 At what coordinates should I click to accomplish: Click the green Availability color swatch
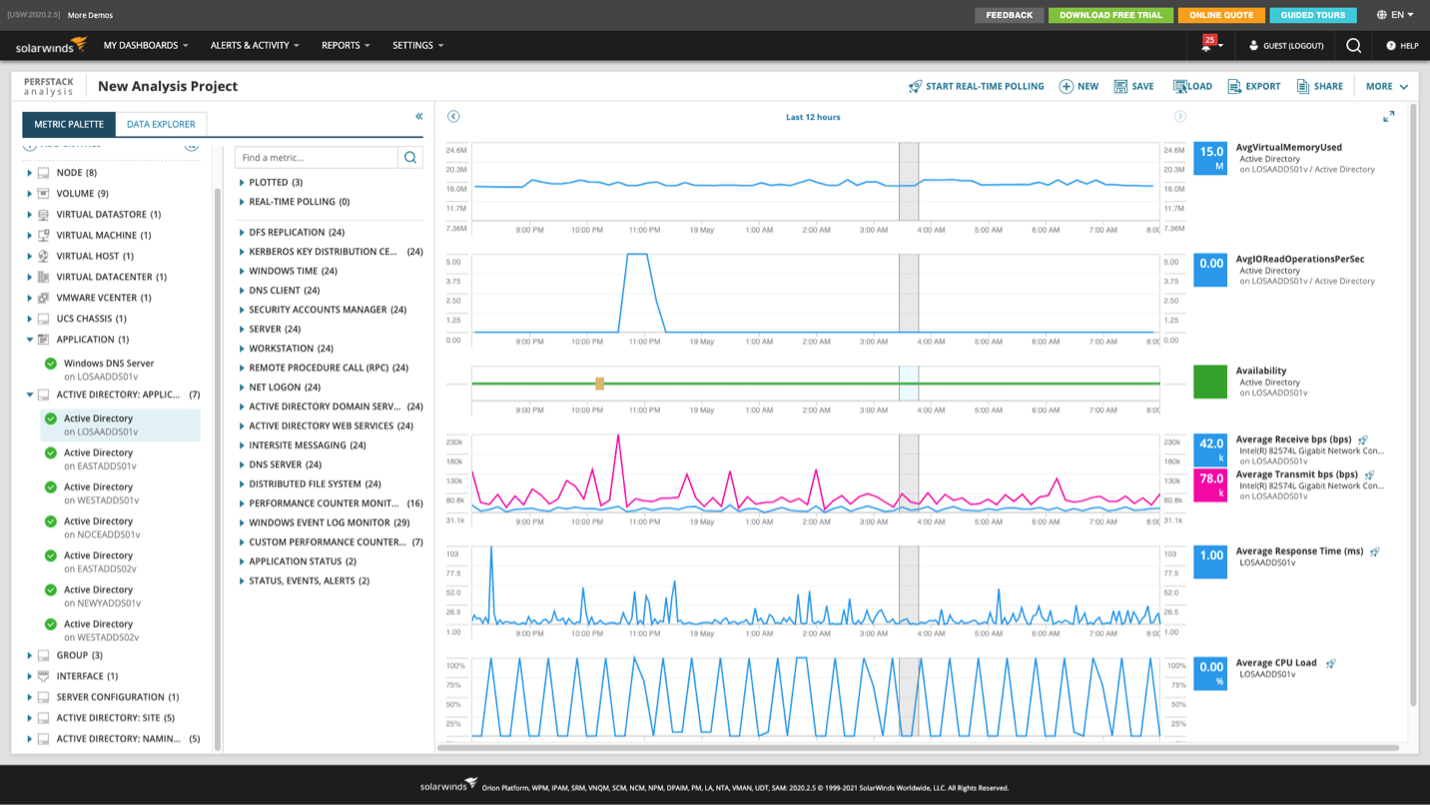(x=1210, y=382)
